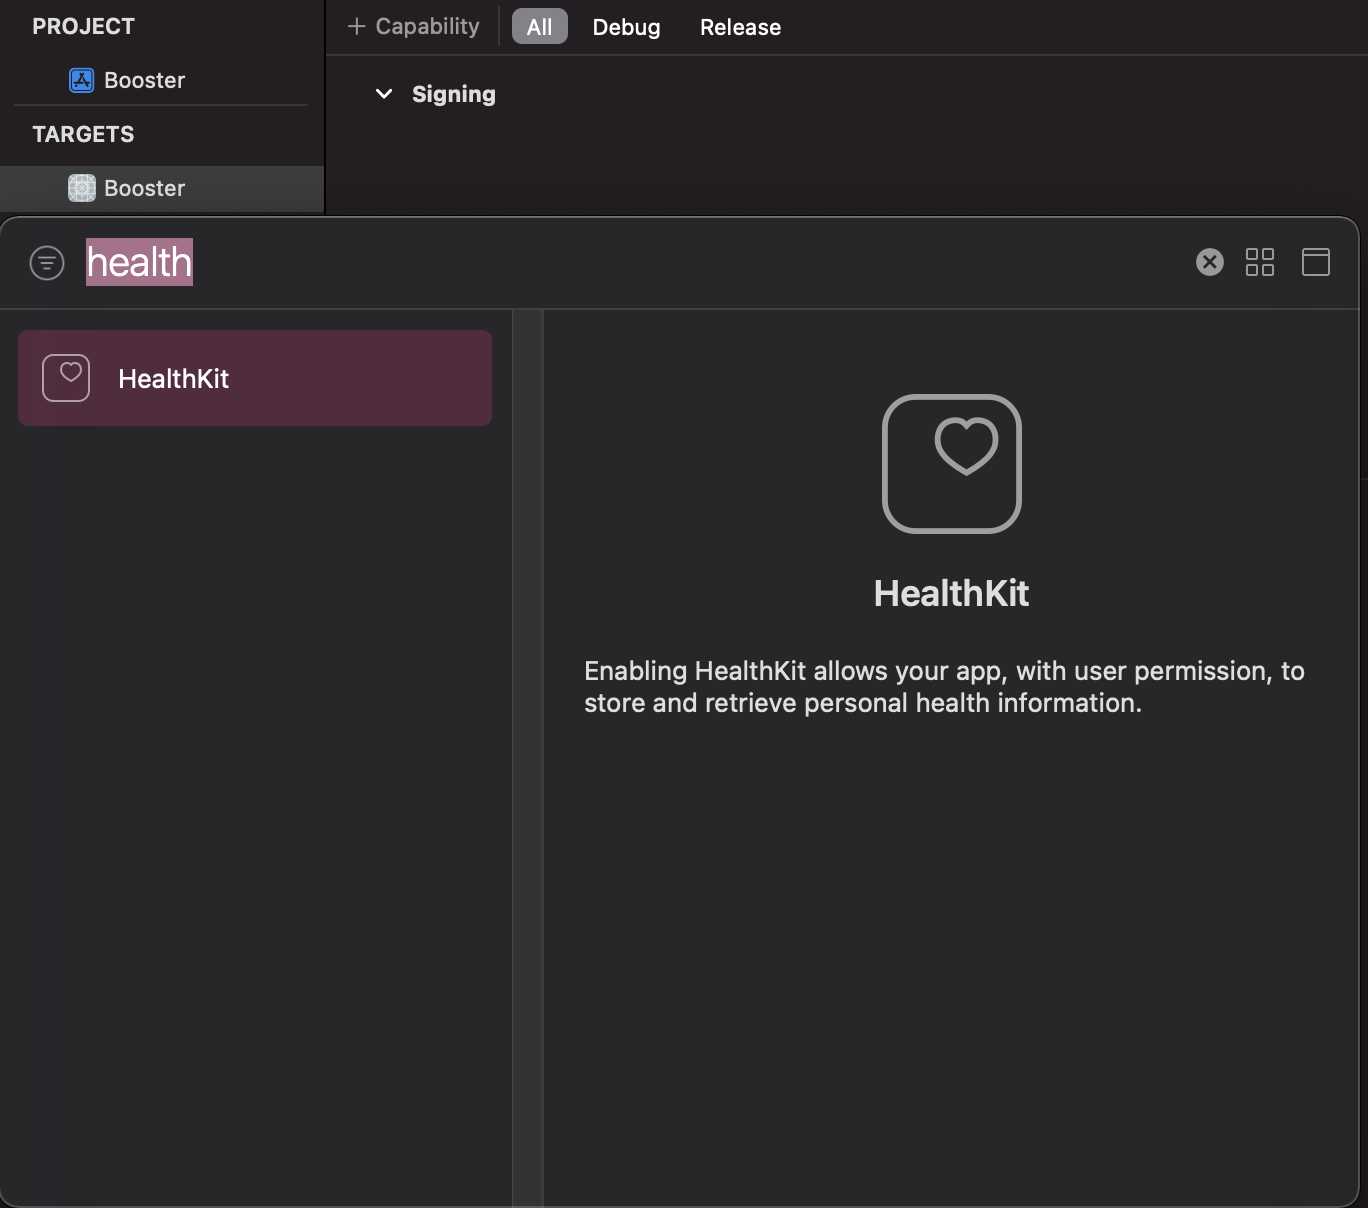Switch to column view of capabilities

[x=1316, y=262]
